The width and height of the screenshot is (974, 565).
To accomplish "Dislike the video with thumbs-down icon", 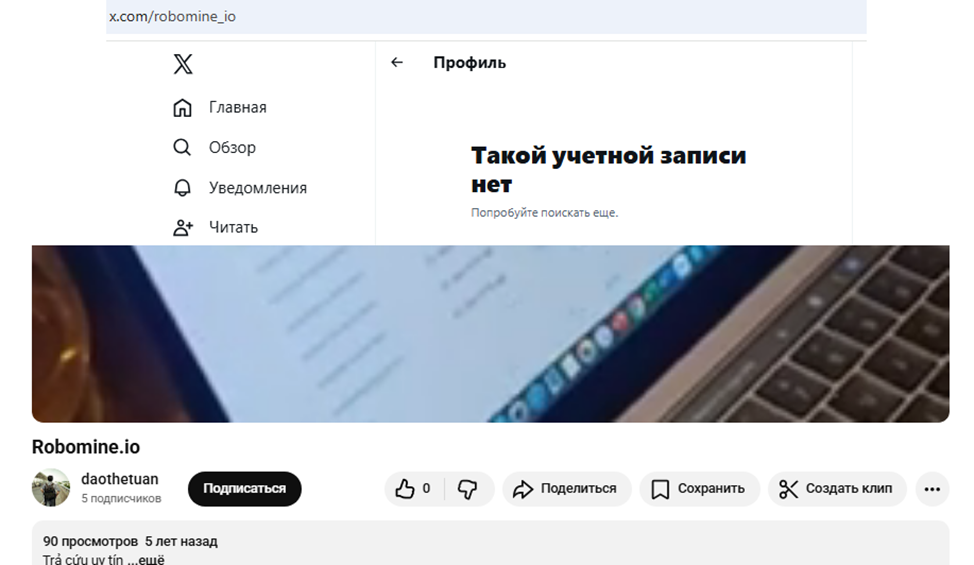I will [468, 489].
